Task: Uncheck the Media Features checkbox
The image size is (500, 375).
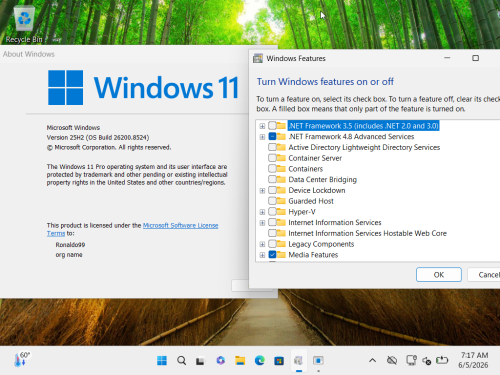Action: tap(272, 255)
